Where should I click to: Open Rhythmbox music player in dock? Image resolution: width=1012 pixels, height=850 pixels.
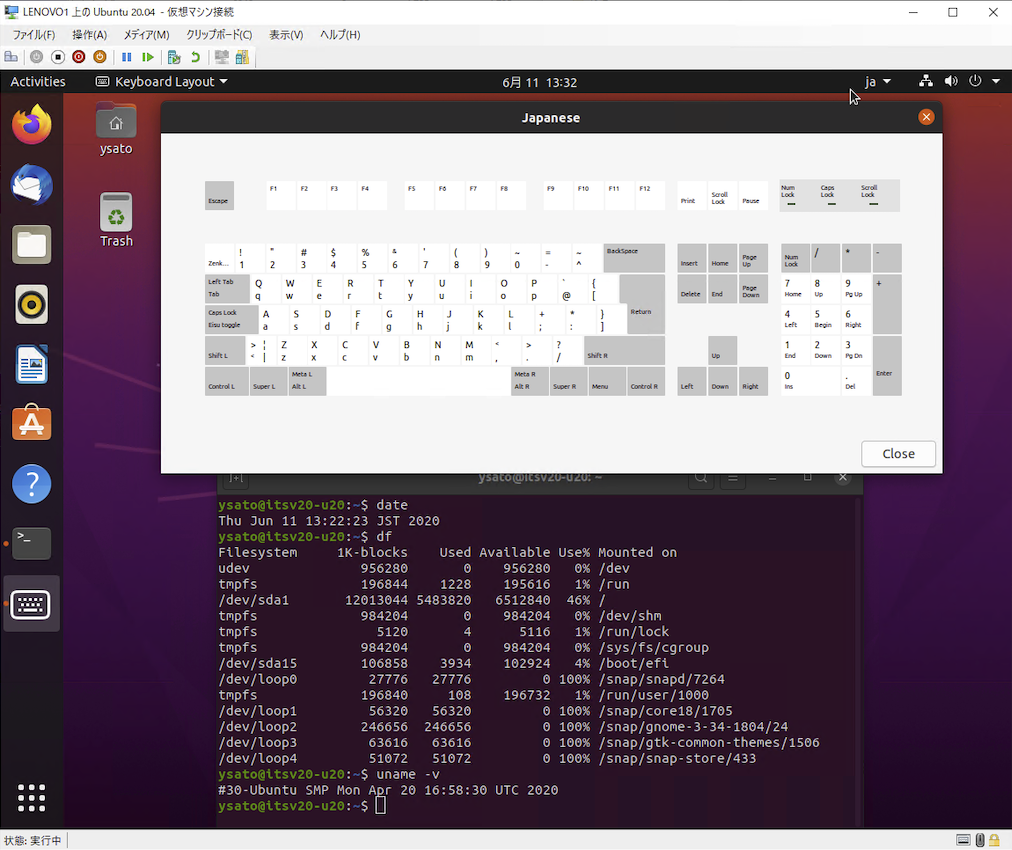tap(32, 304)
